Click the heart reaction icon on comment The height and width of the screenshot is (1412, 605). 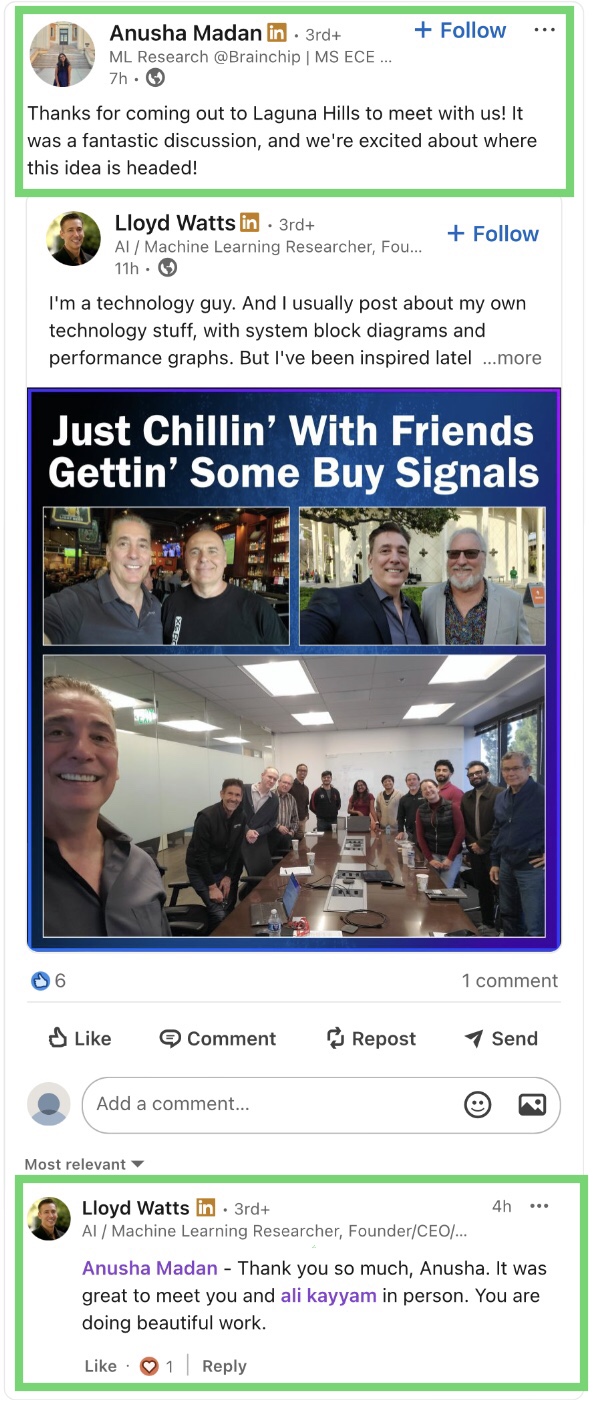coord(149,1366)
